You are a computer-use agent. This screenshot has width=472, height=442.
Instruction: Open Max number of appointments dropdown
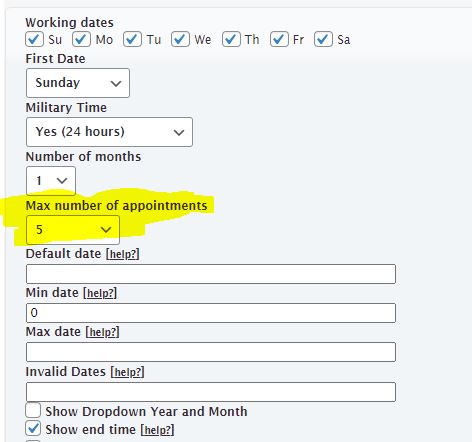coord(73,230)
